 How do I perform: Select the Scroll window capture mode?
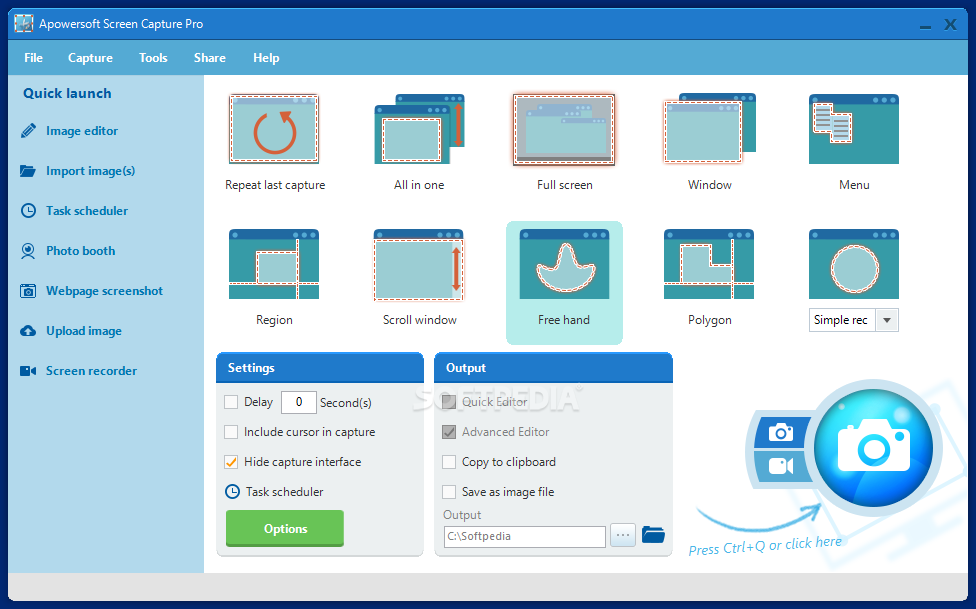coord(419,265)
